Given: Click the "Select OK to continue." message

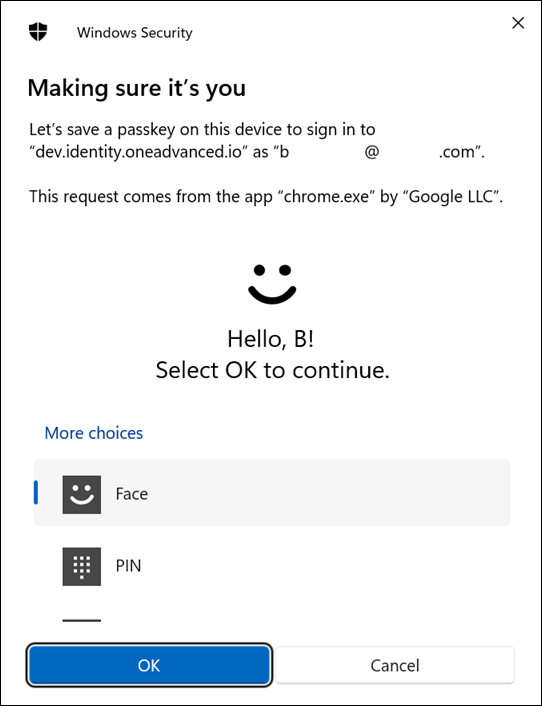Looking at the screenshot, I should click(x=272, y=371).
